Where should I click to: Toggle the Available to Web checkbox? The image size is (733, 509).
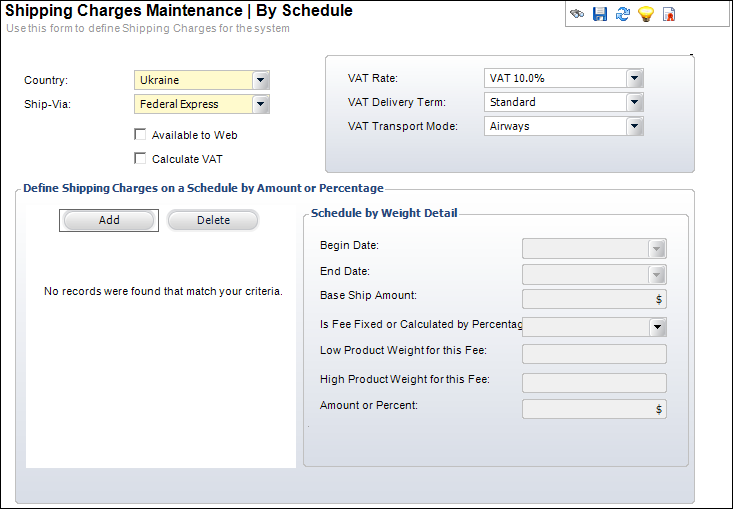(140, 135)
